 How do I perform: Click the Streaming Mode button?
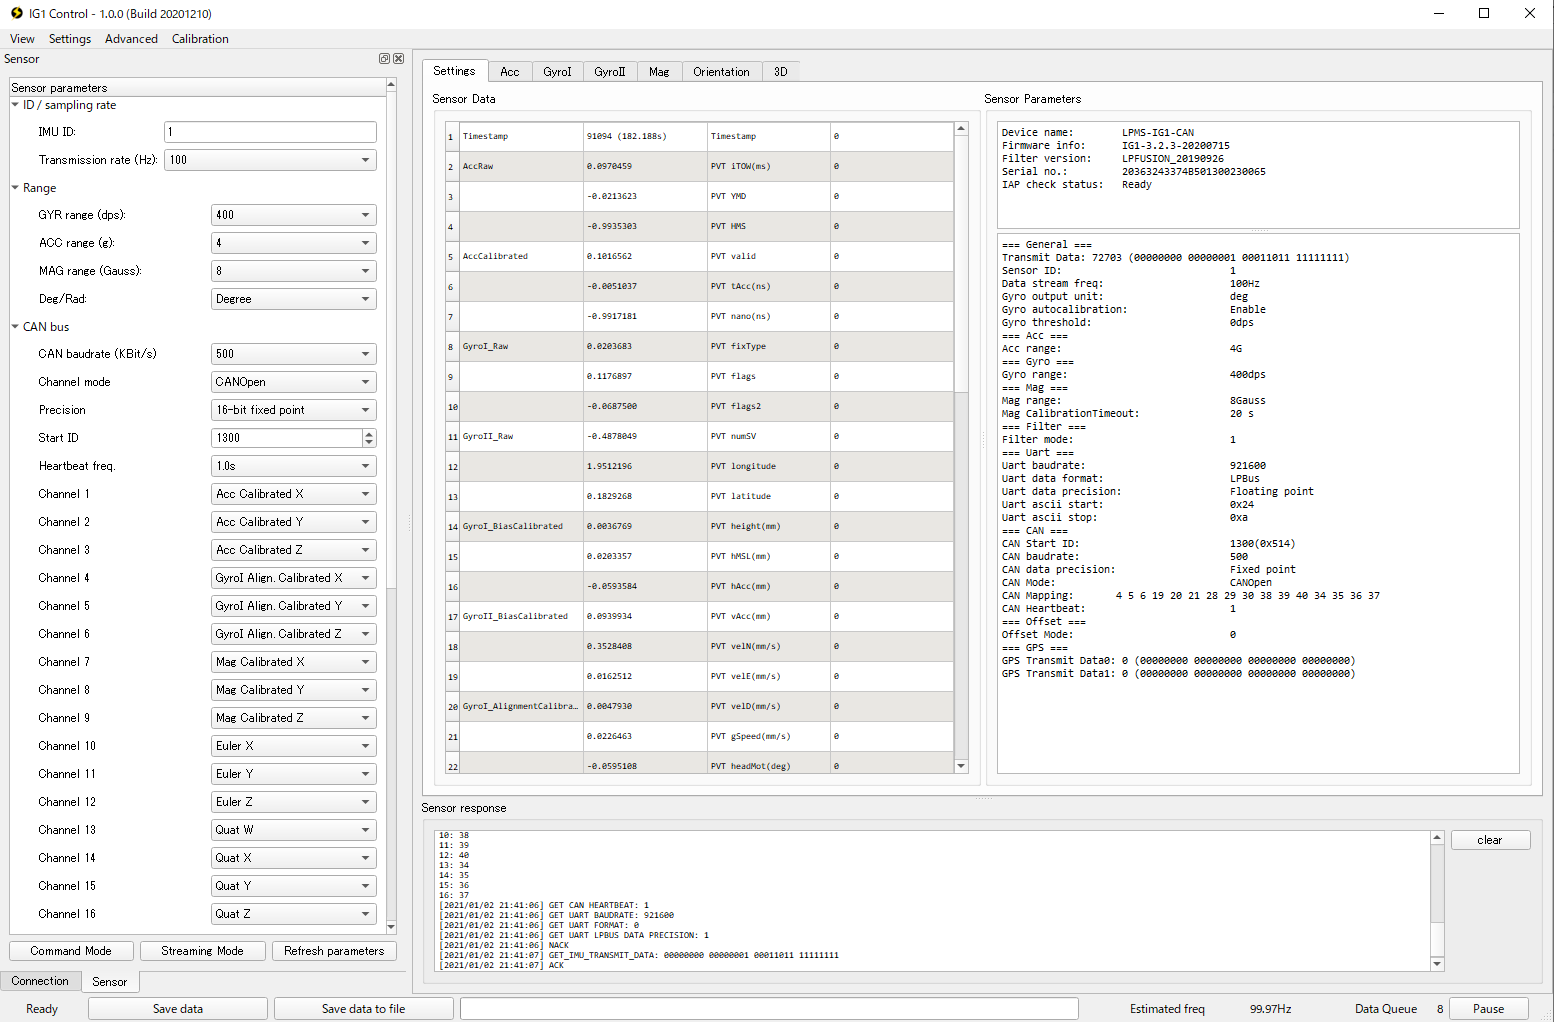[202, 951]
